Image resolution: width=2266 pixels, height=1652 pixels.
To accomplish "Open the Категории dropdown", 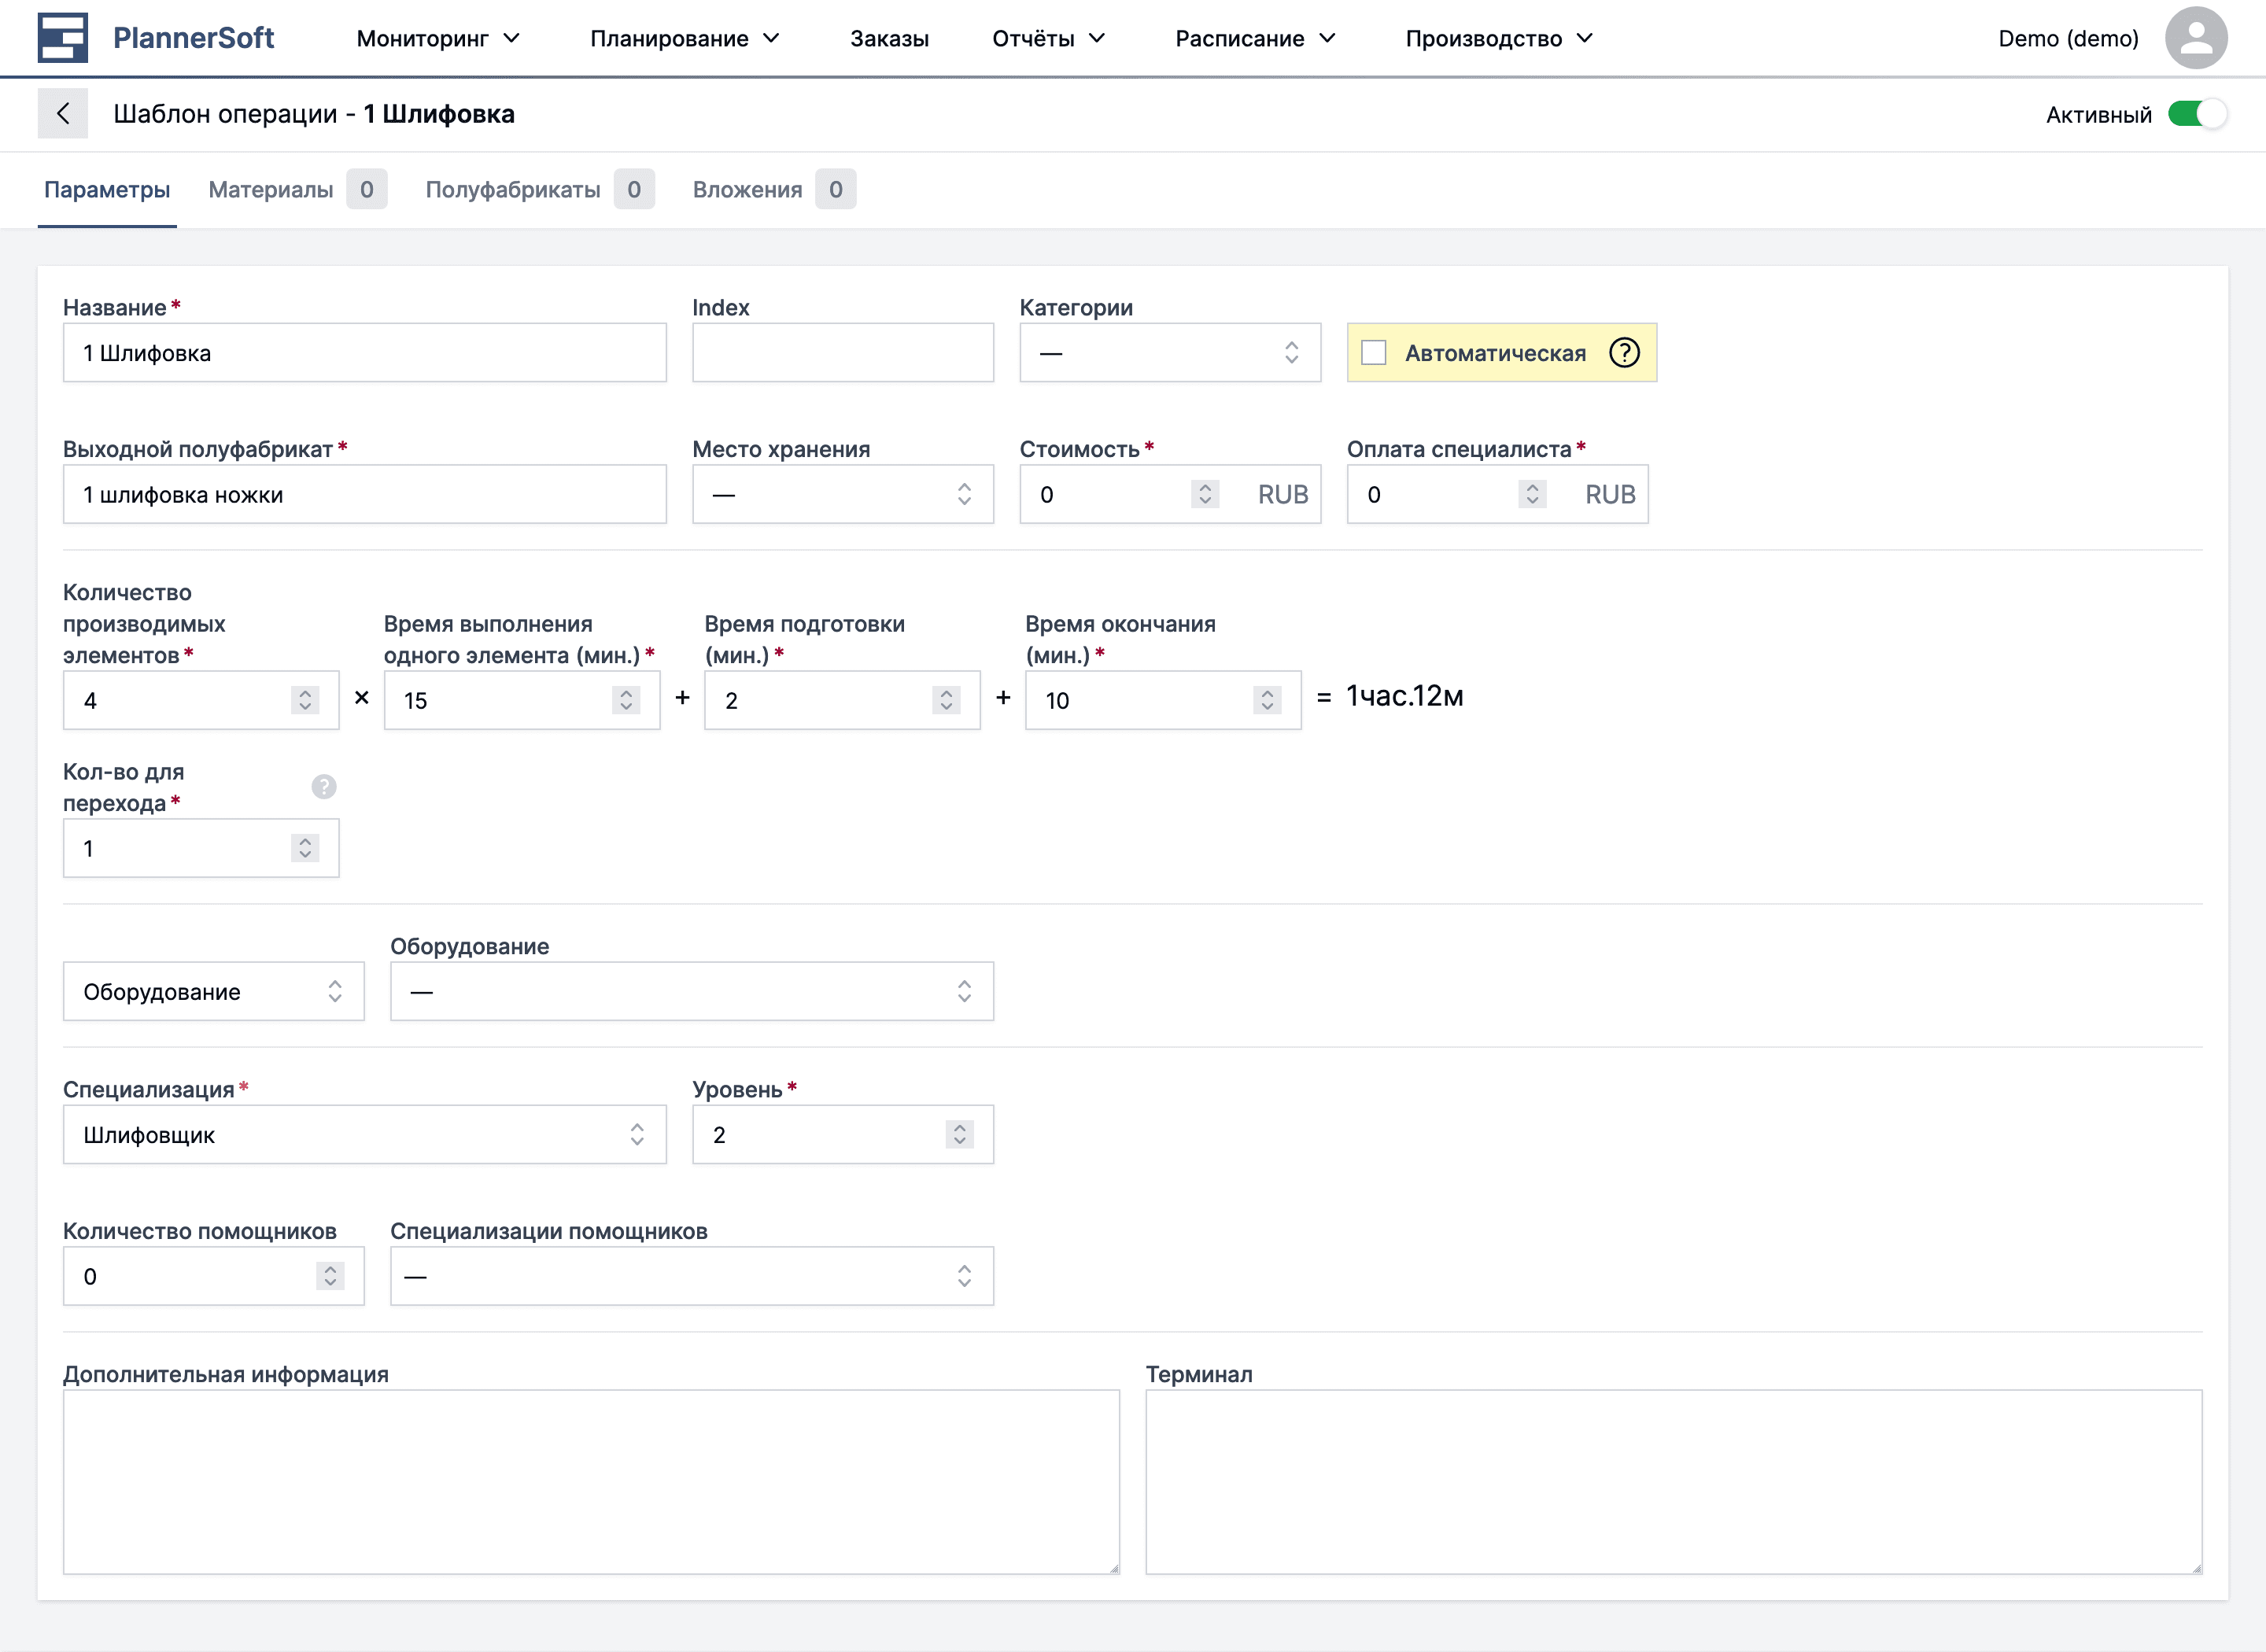I will [1169, 353].
